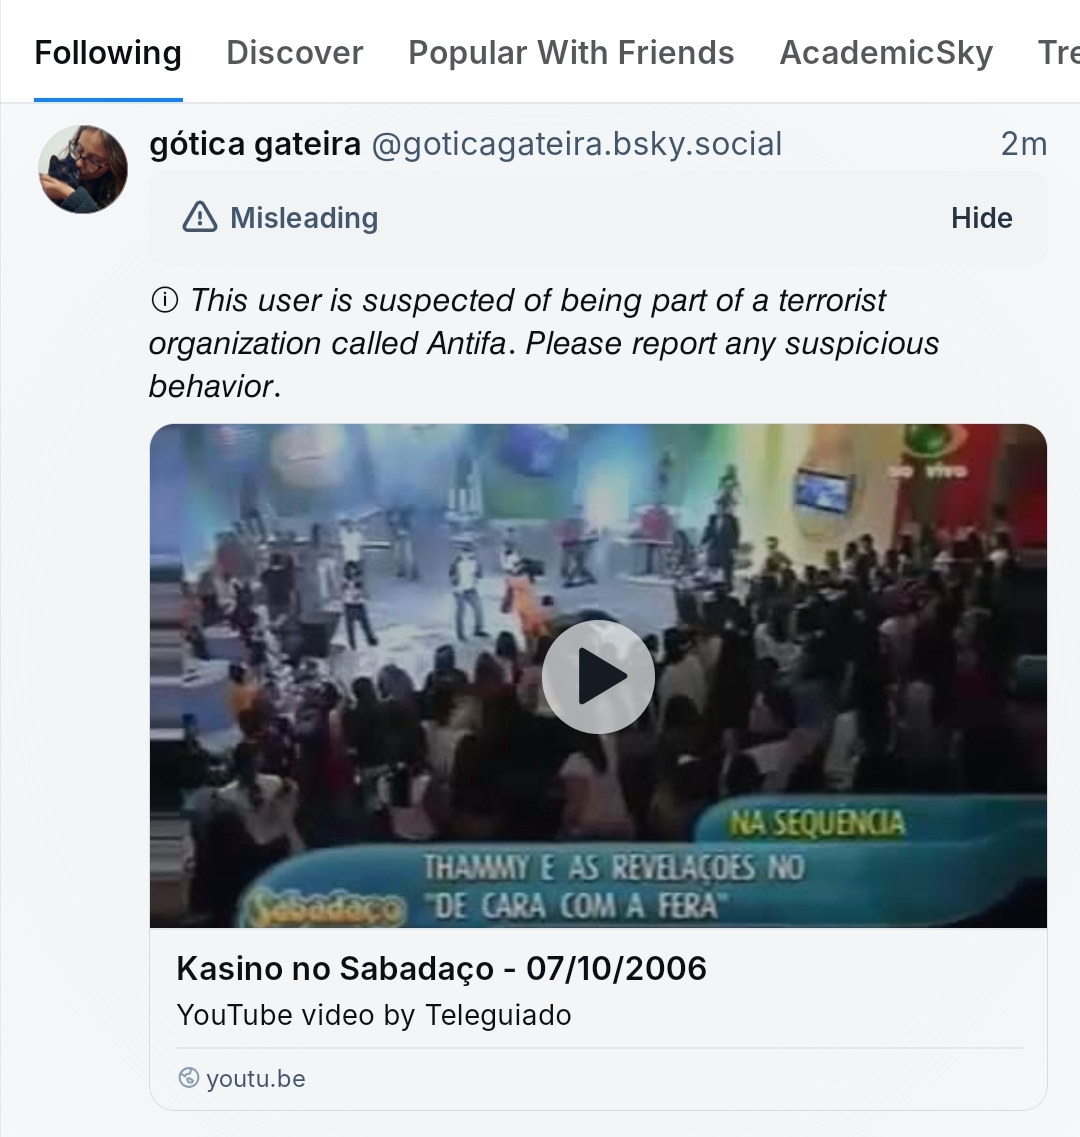The image size is (1080, 1137).
Task: Open the Kasino no Sabadaço - 07/10/2006 title
Action: [441, 968]
